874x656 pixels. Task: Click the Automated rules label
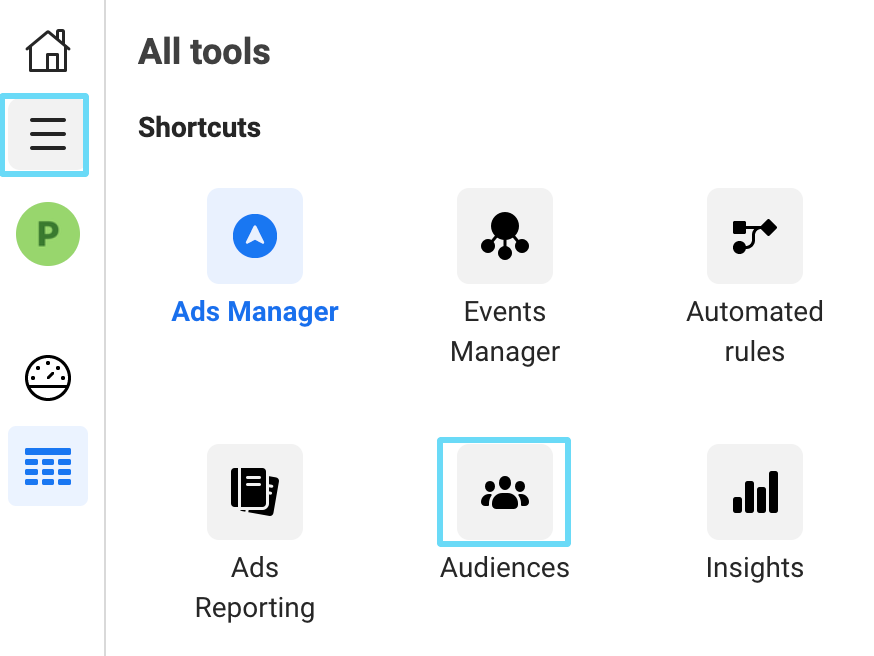pos(755,332)
